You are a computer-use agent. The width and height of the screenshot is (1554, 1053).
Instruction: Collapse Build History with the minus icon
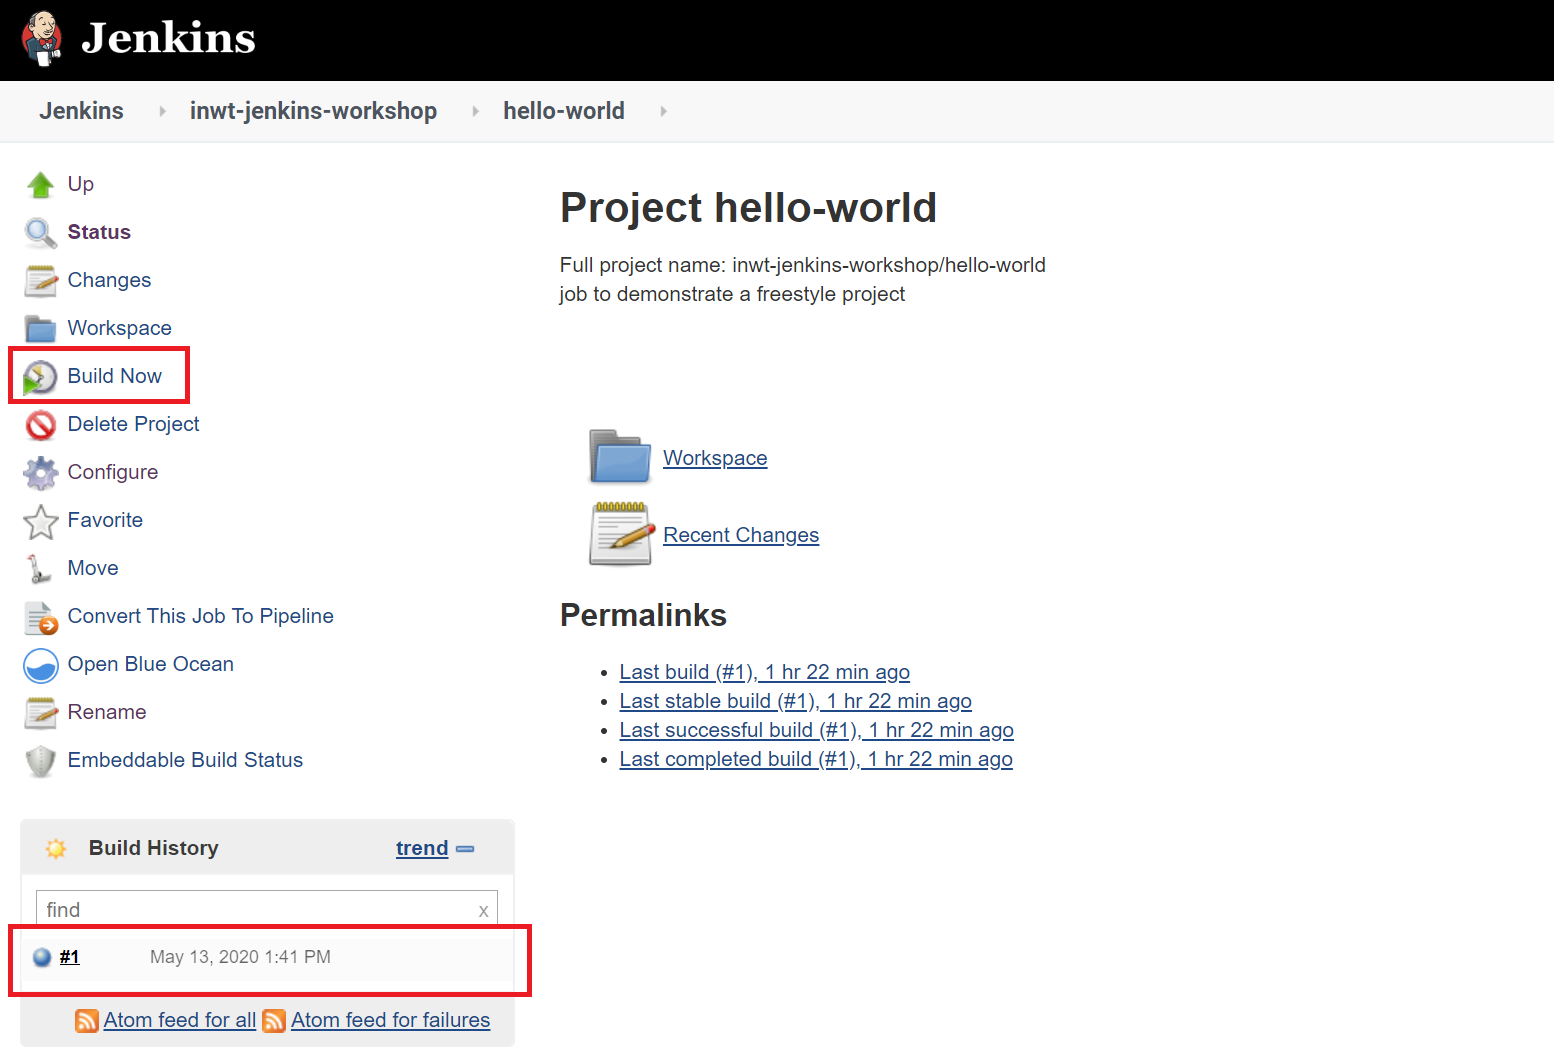pyautogui.click(x=465, y=848)
